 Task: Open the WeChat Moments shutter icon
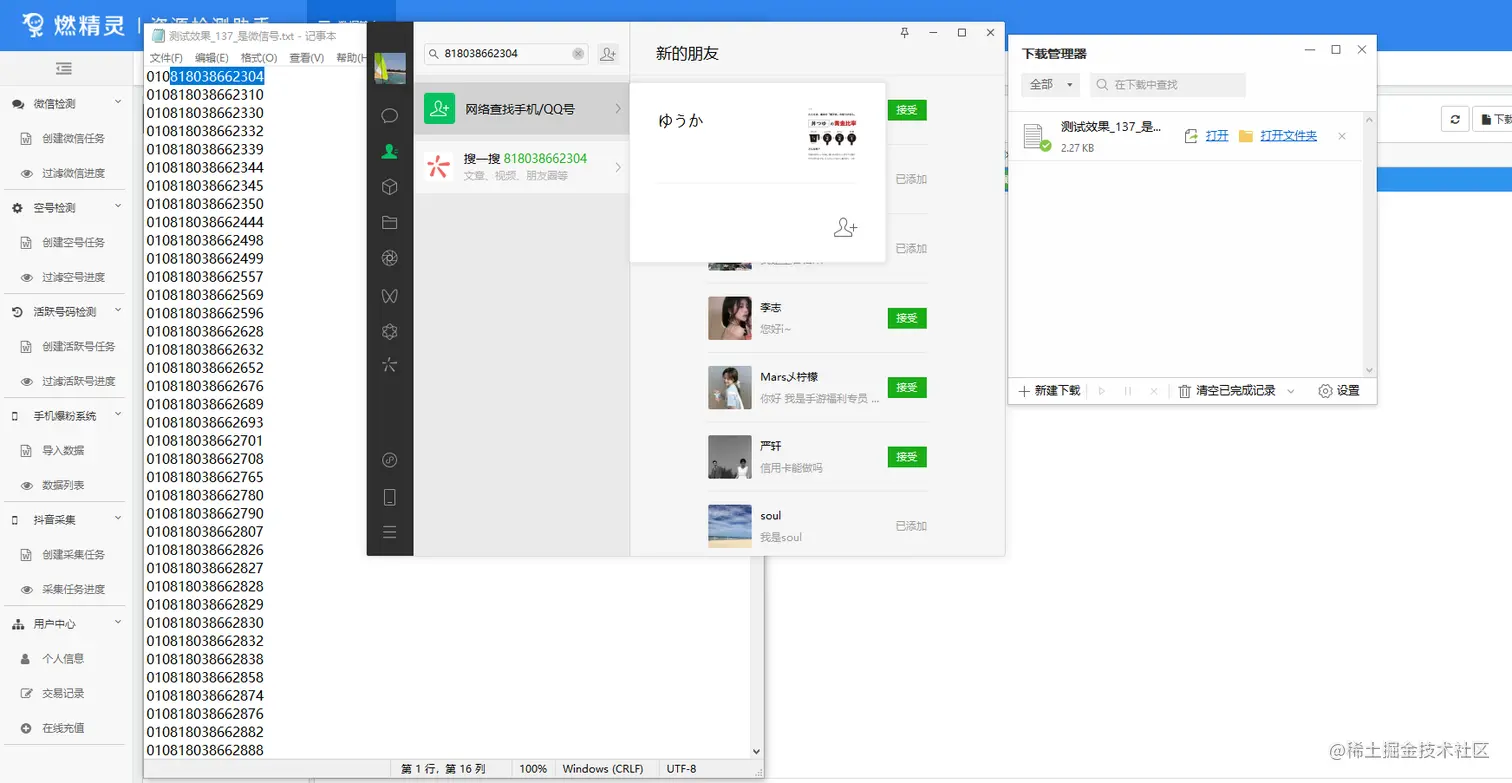[x=390, y=259]
